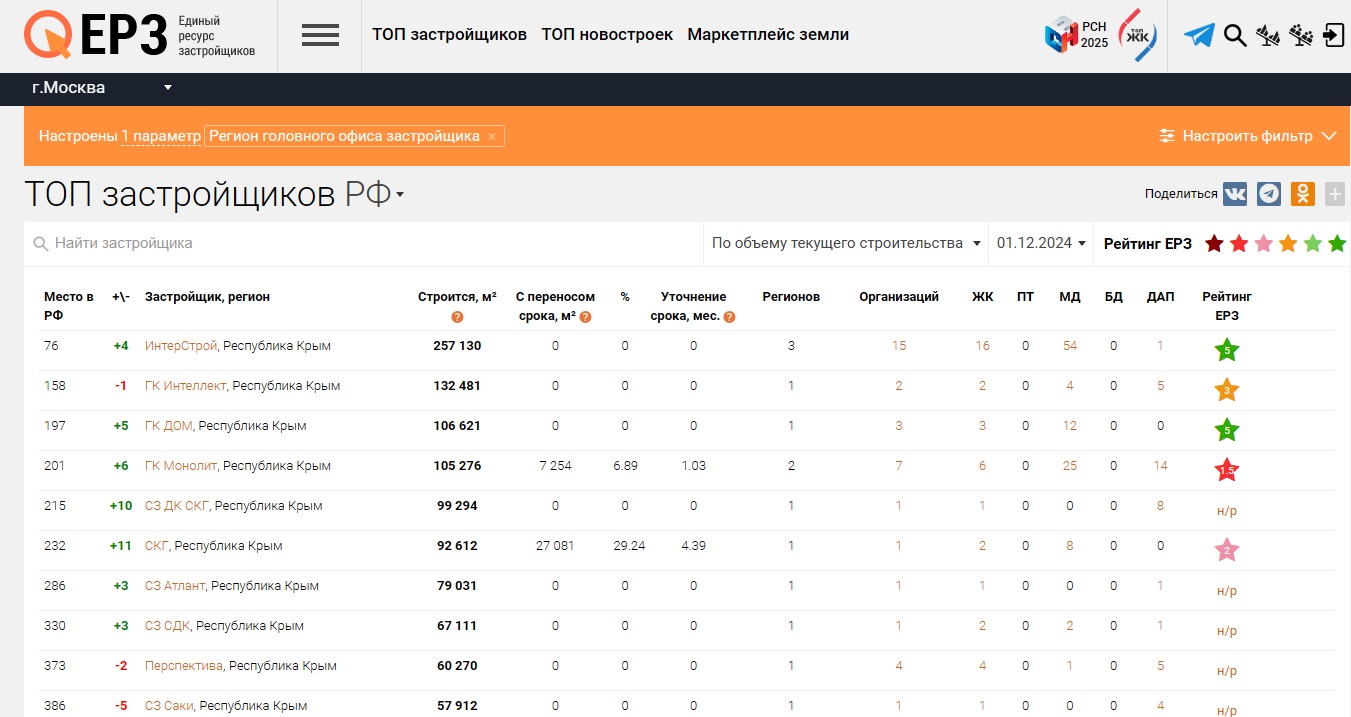Open СКГ developer link in row 232

click(x=157, y=546)
